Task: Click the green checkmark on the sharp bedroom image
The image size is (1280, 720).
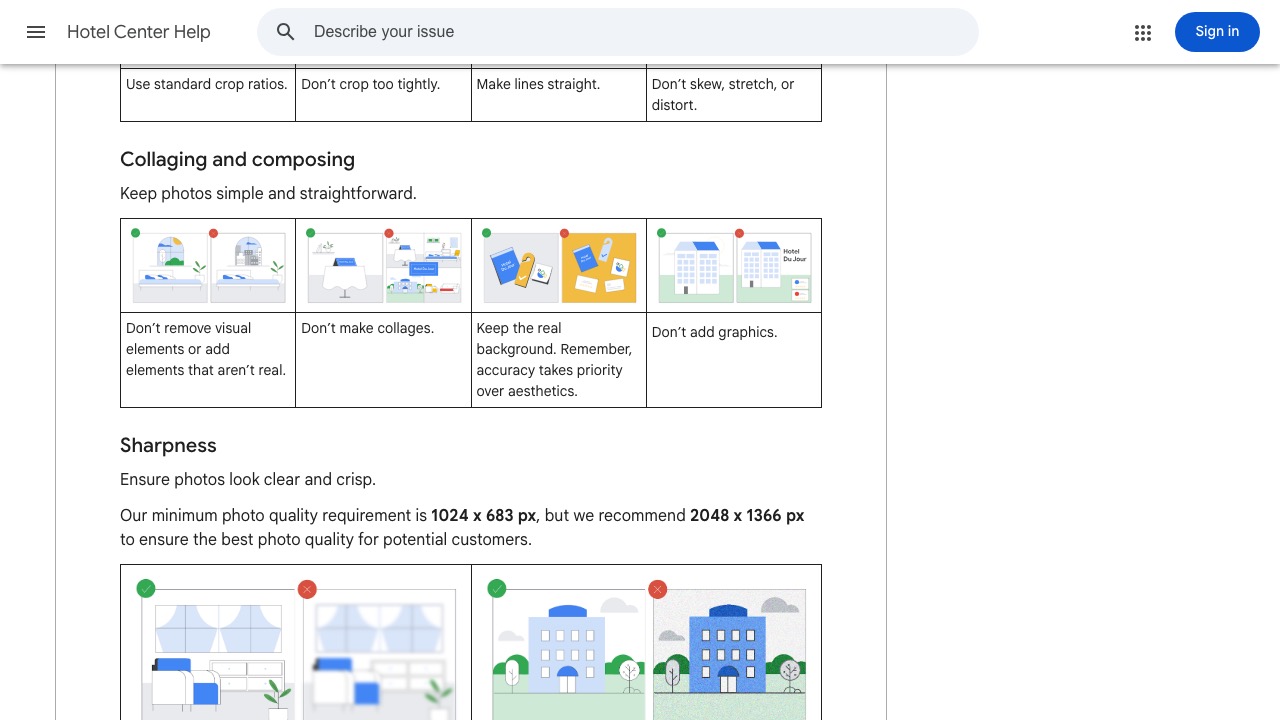Action: click(x=146, y=589)
